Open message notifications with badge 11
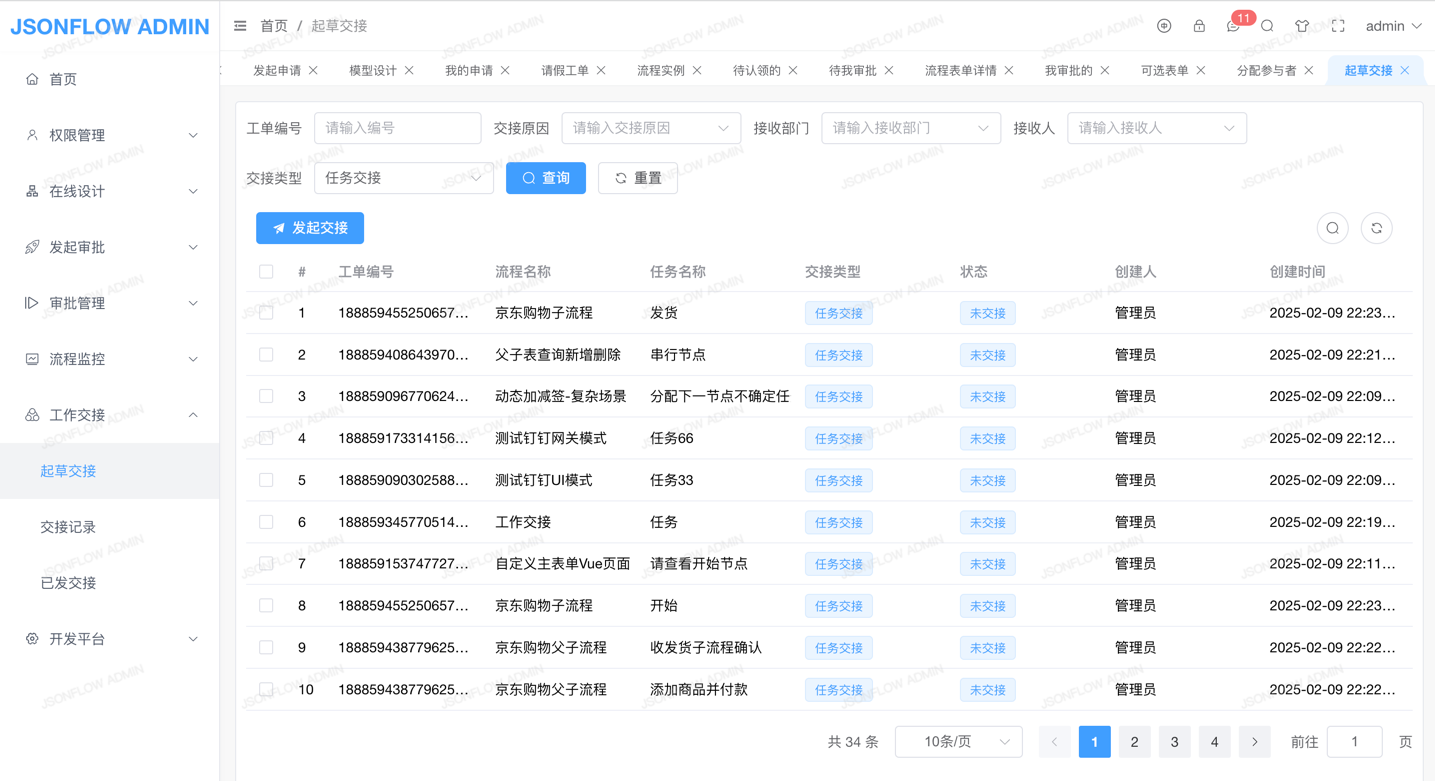1435x781 pixels. pos(1234,26)
